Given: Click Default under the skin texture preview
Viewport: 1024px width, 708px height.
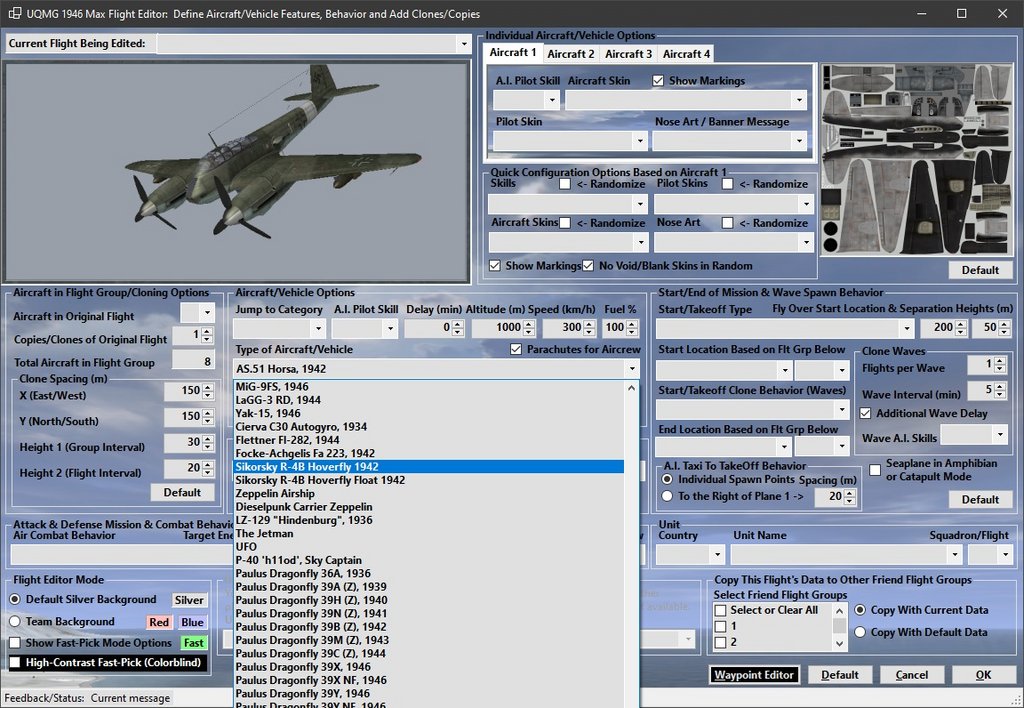Looking at the screenshot, I should point(980,270).
